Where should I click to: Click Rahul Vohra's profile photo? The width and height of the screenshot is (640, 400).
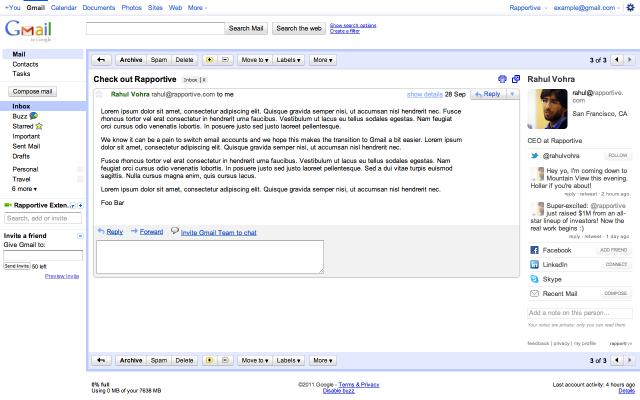(x=547, y=109)
